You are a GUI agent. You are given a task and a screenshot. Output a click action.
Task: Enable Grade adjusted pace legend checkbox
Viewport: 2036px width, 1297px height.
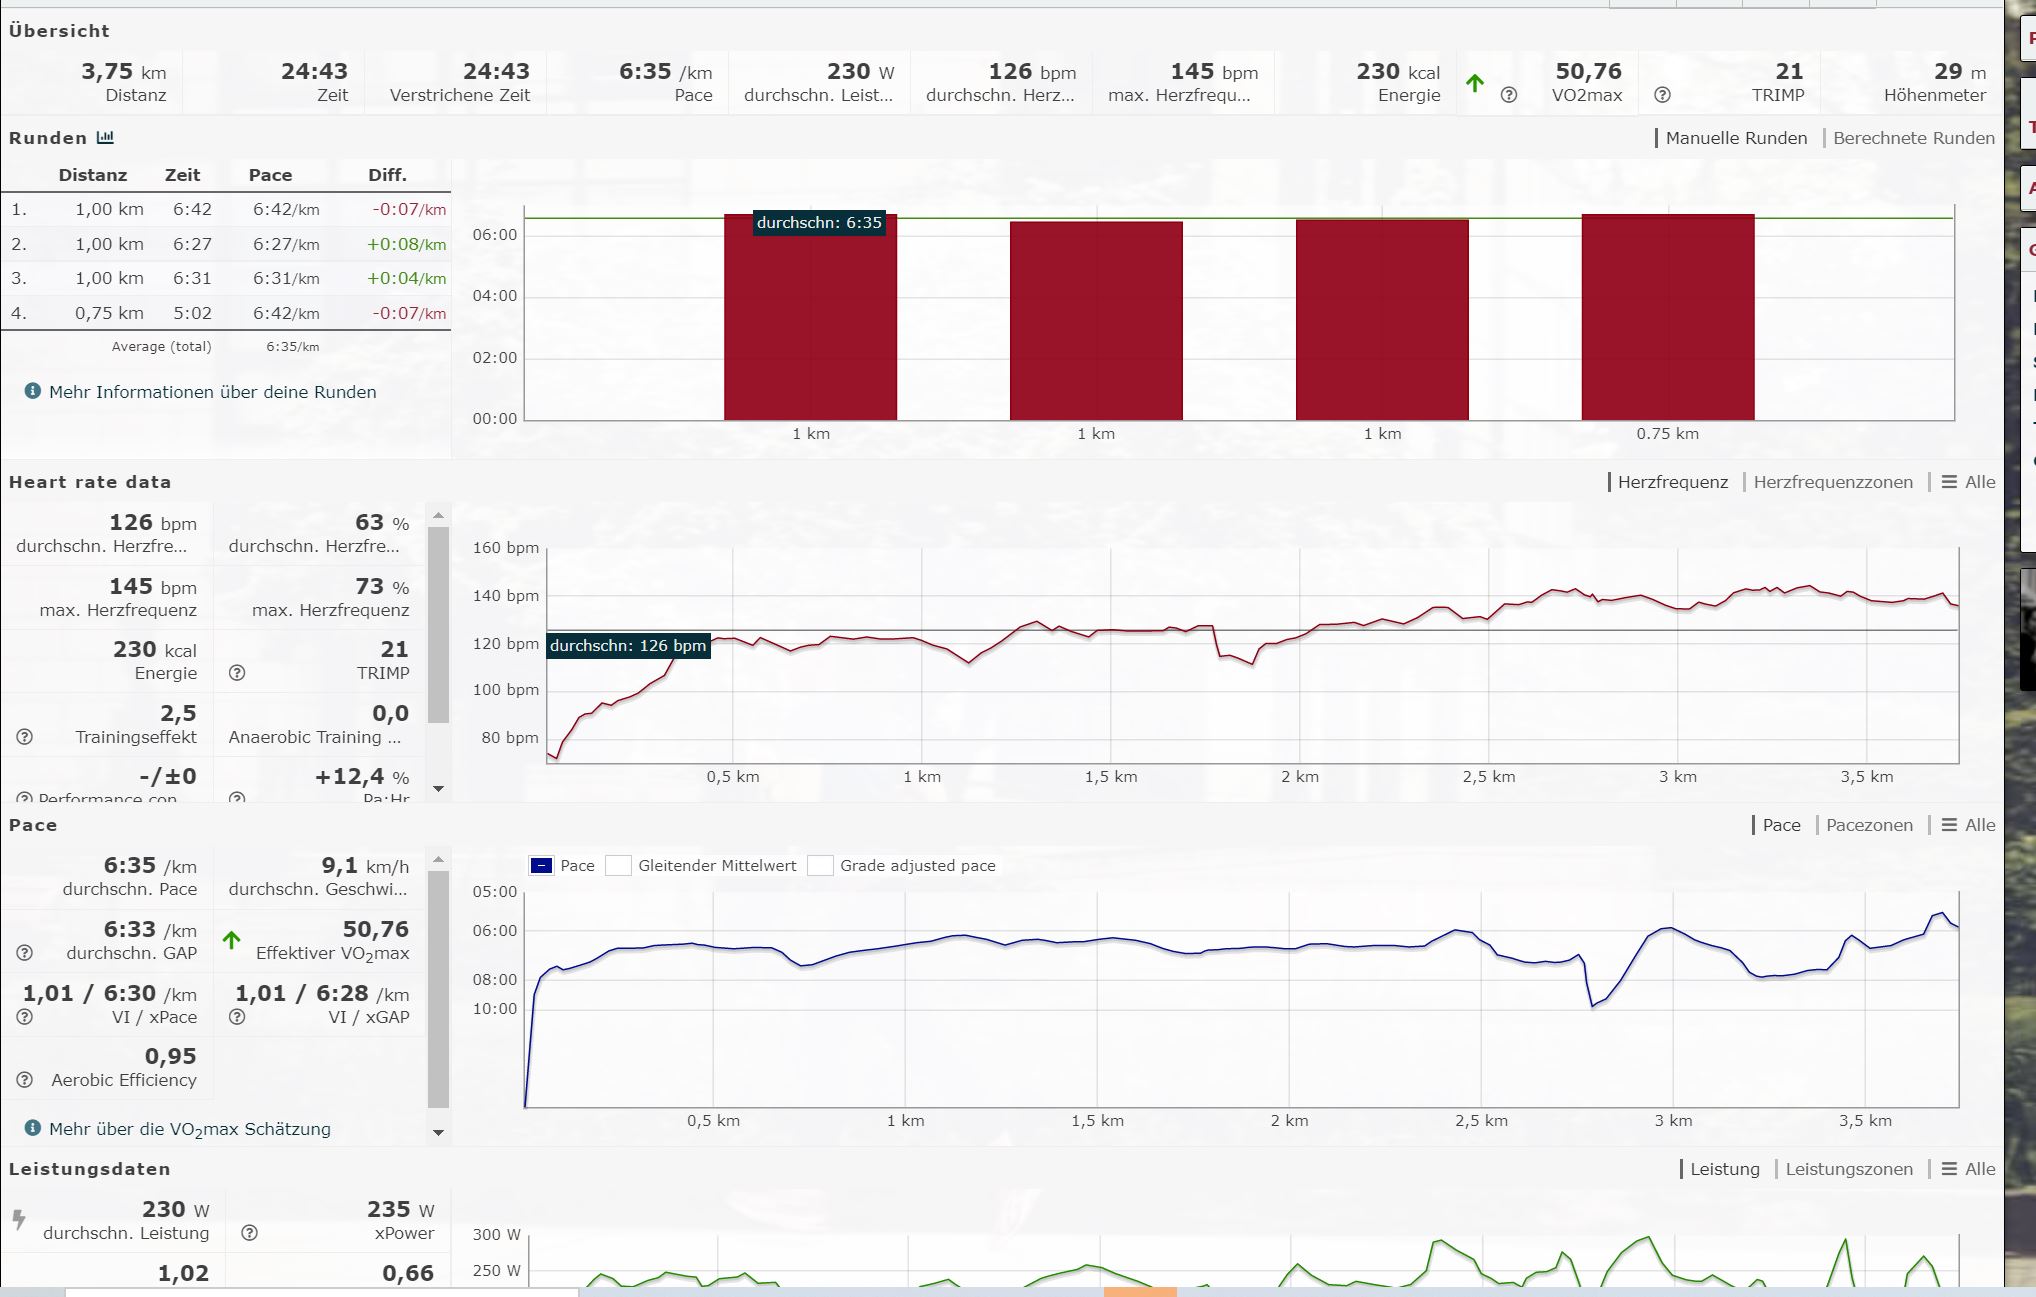(x=821, y=866)
